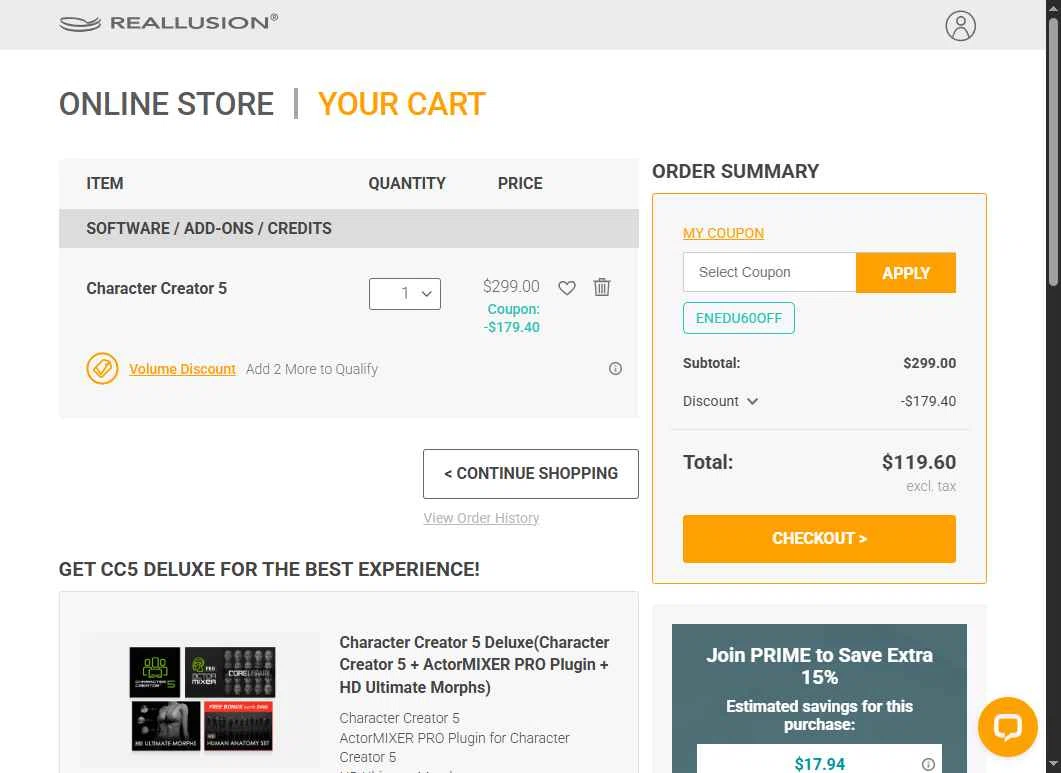Click the ONLINE STORE heading
Viewport: 1061px width, 773px height.
click(166, 104)
